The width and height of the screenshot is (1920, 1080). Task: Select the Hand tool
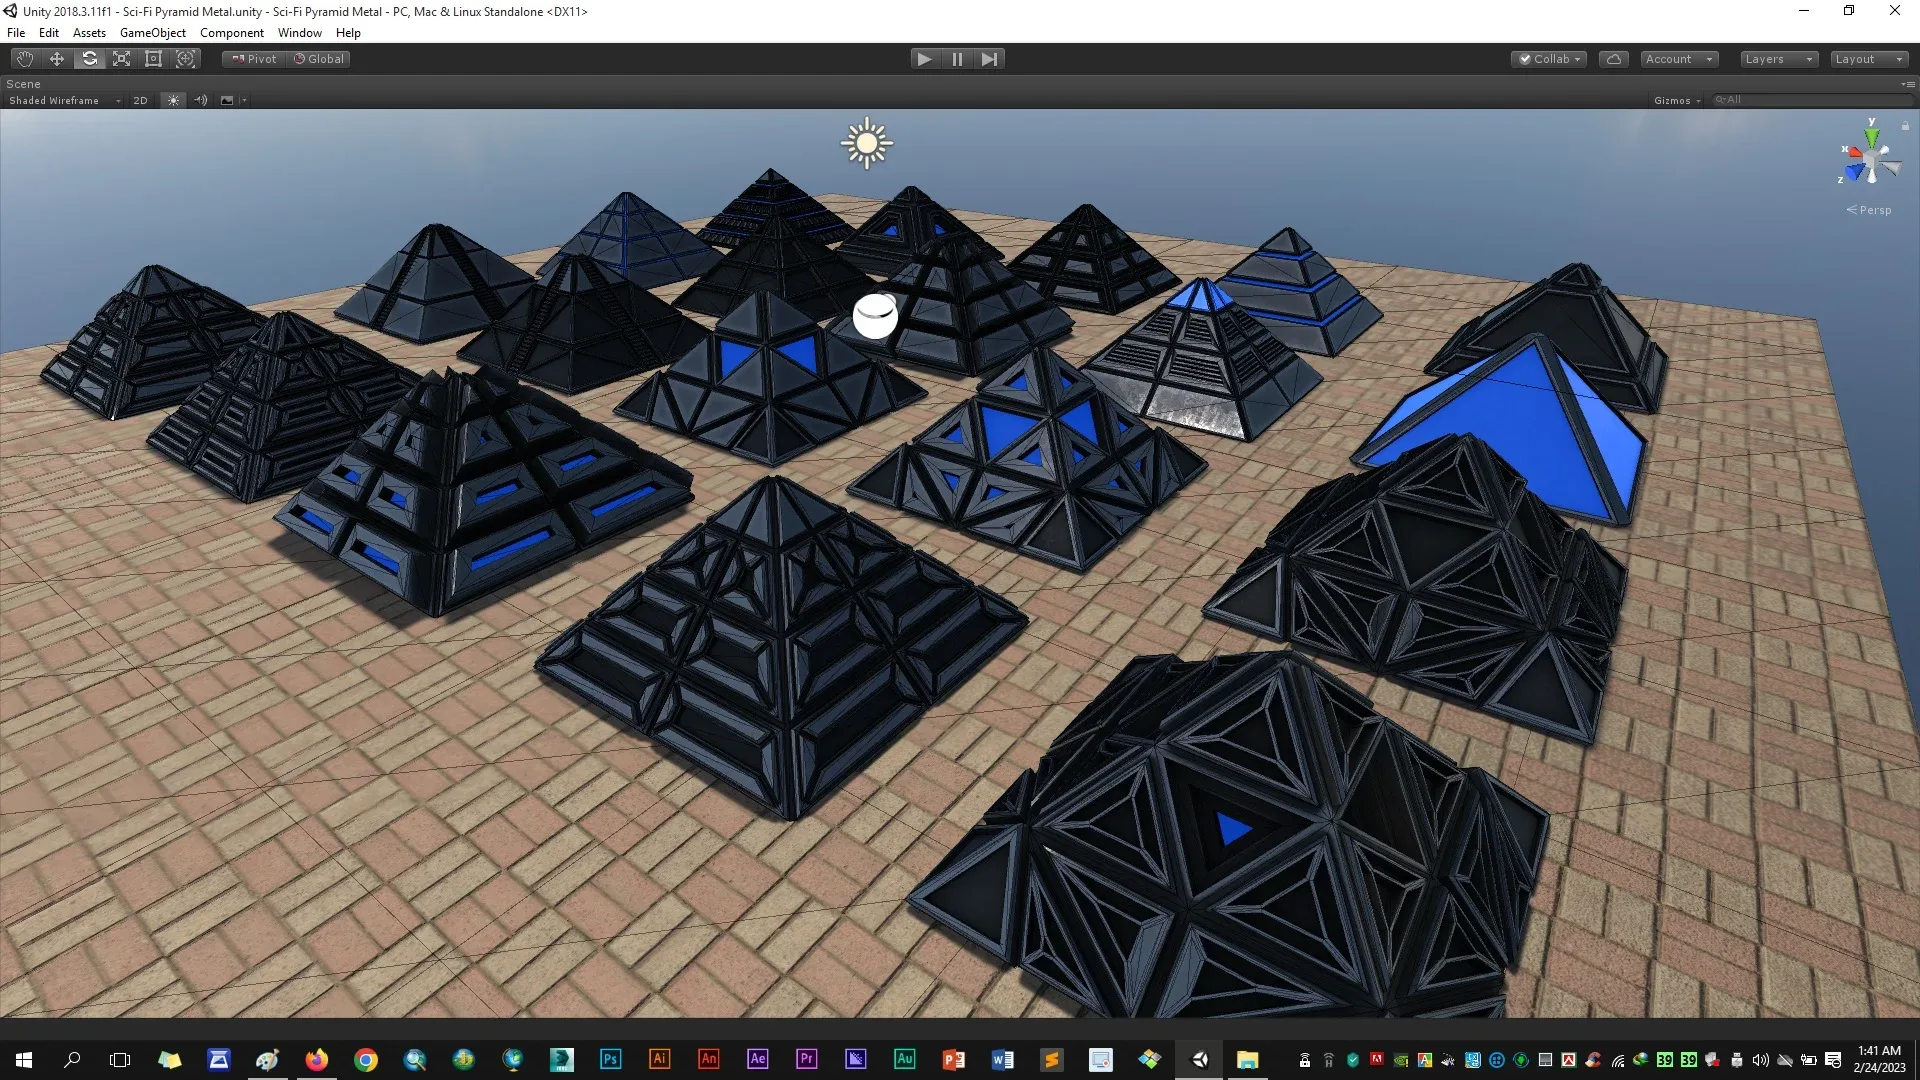(x=25, y=59)
